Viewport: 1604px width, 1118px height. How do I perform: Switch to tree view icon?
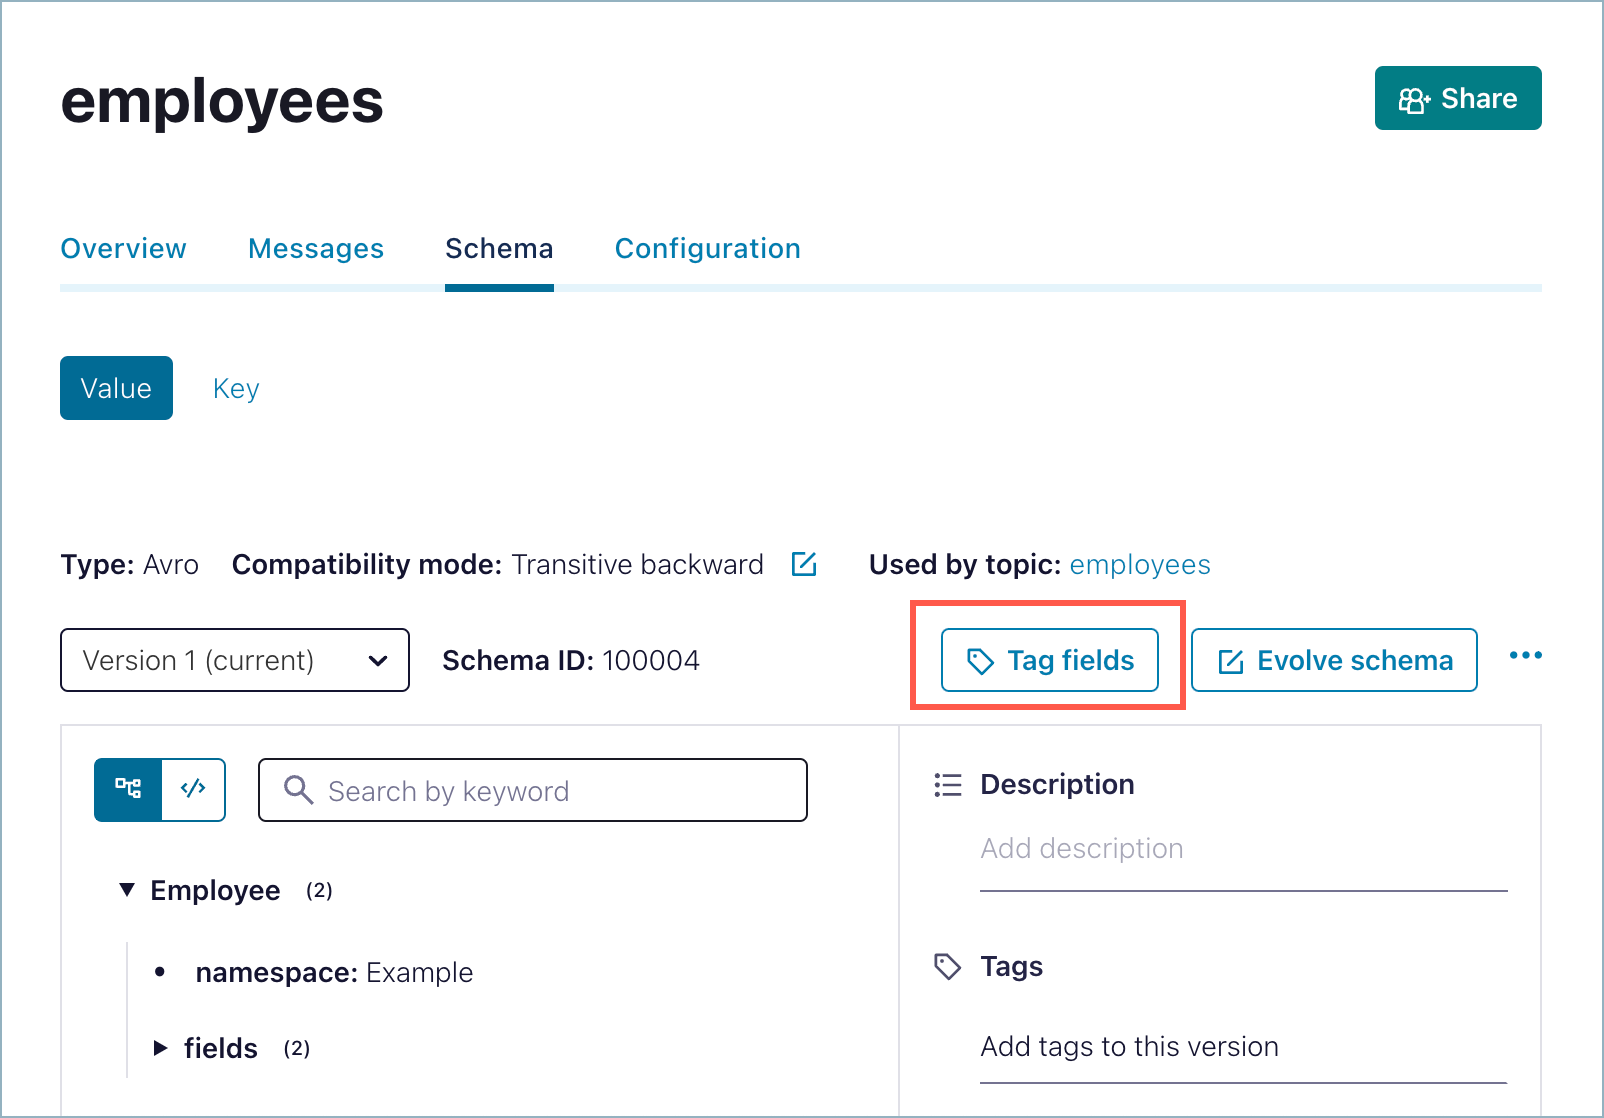(x=128, y=789)
